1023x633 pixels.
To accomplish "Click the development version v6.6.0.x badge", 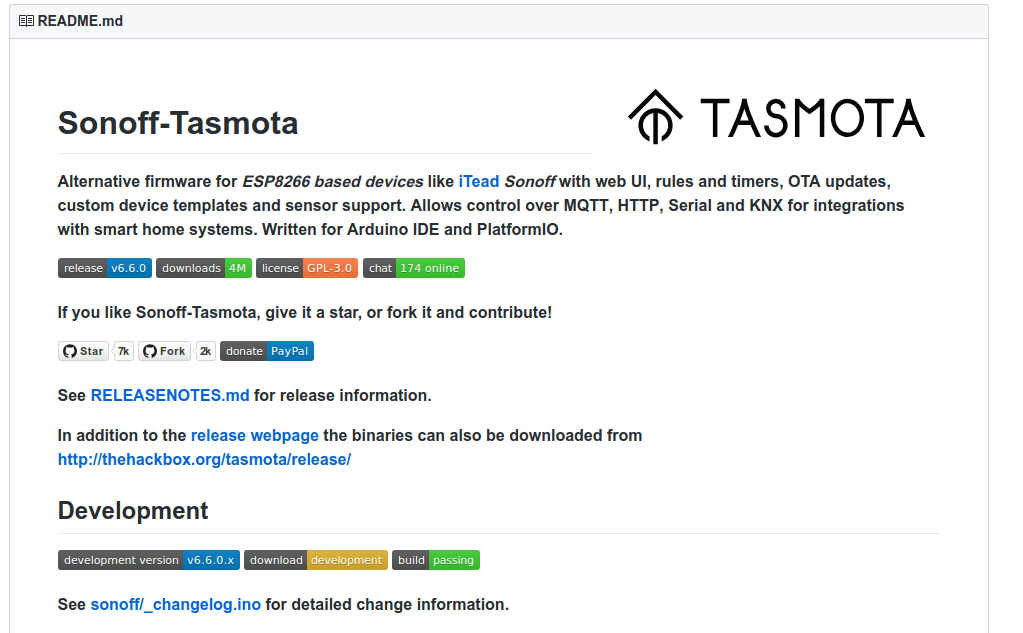I will click(149, 560).
